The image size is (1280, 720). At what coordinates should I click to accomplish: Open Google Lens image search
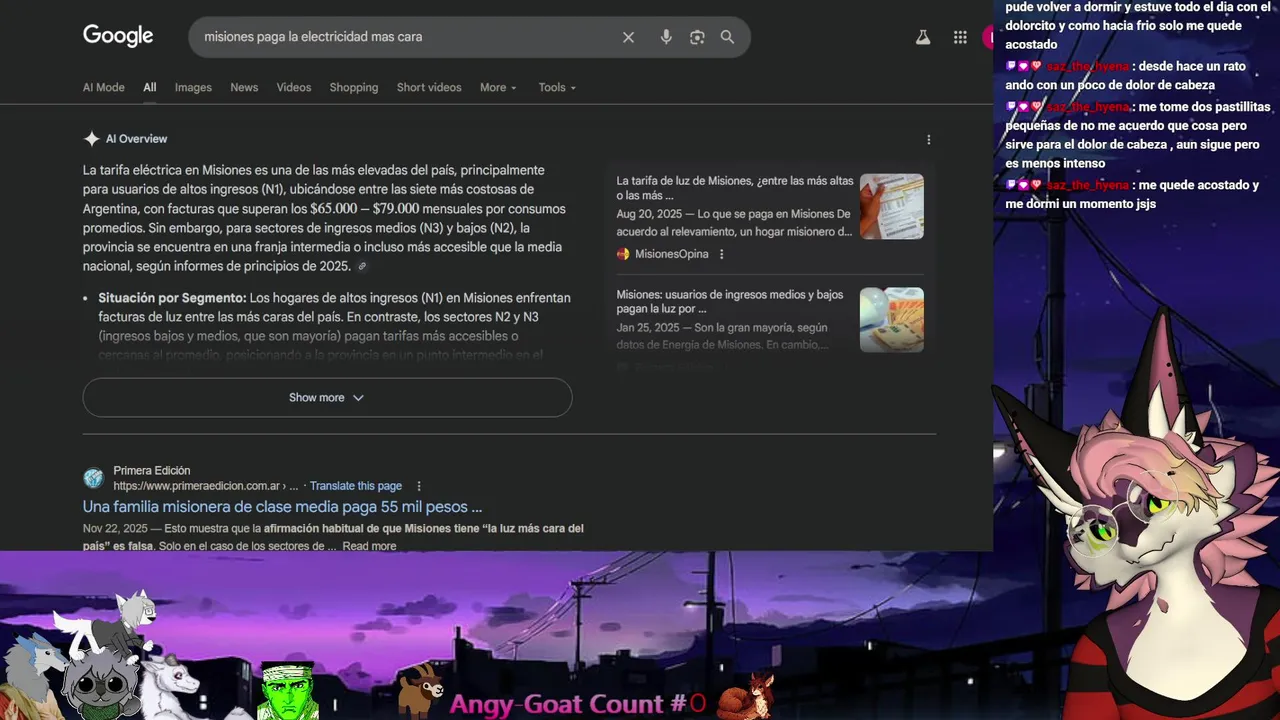point(697,37)
